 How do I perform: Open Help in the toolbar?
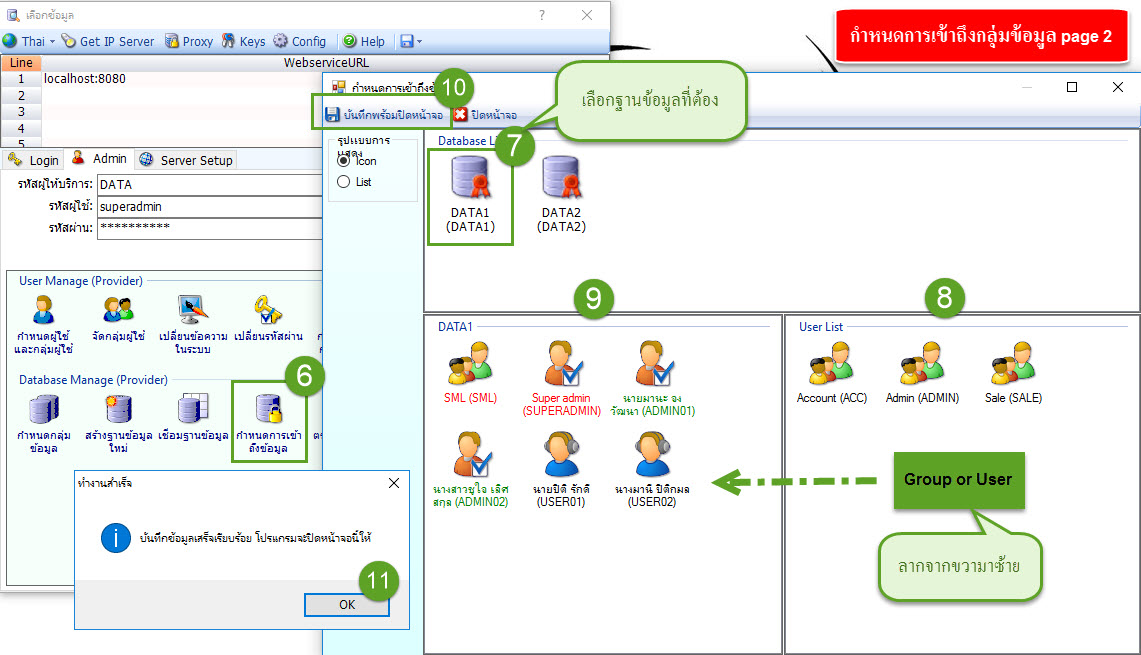pos(364,41)
